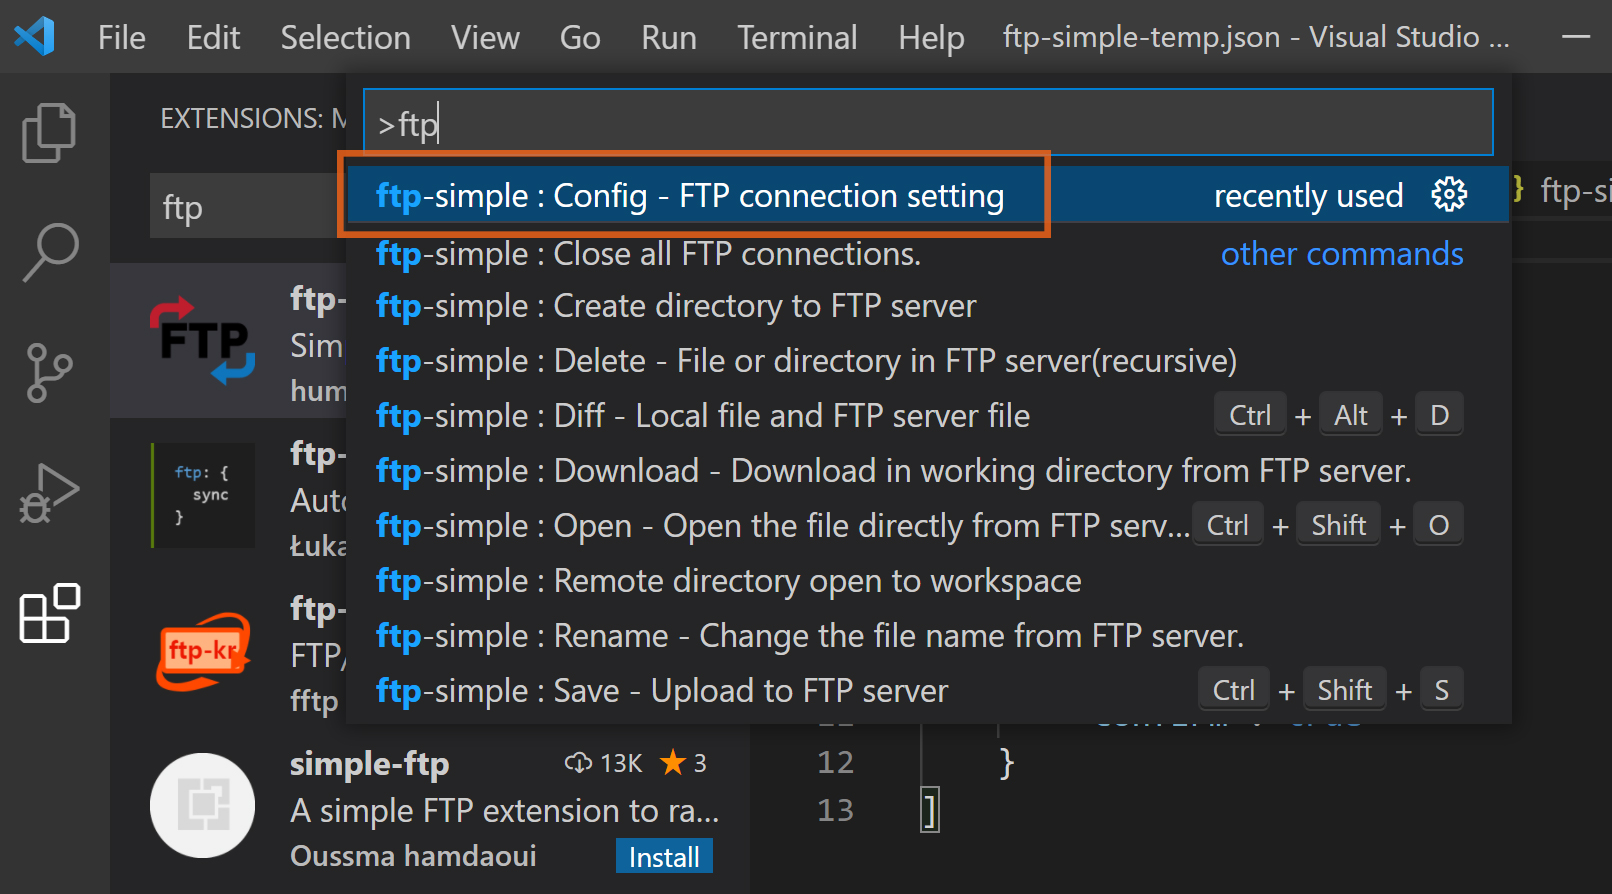Image resolution: width=1612 pixels, height=894 pixels.
Task: Open the Terminal menu
Action: [797, 37]
